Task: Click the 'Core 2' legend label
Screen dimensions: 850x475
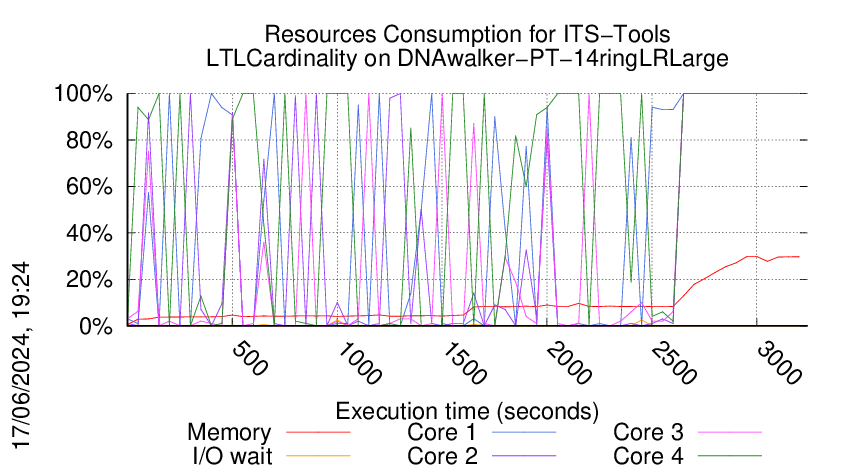Action: pyautogui.click(x=442, y=456)
